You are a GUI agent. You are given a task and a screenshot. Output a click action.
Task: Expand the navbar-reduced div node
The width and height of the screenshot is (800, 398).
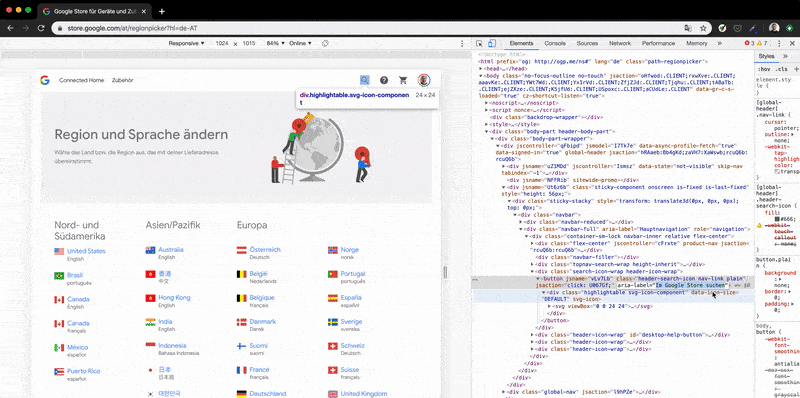(x=521, y=222)
